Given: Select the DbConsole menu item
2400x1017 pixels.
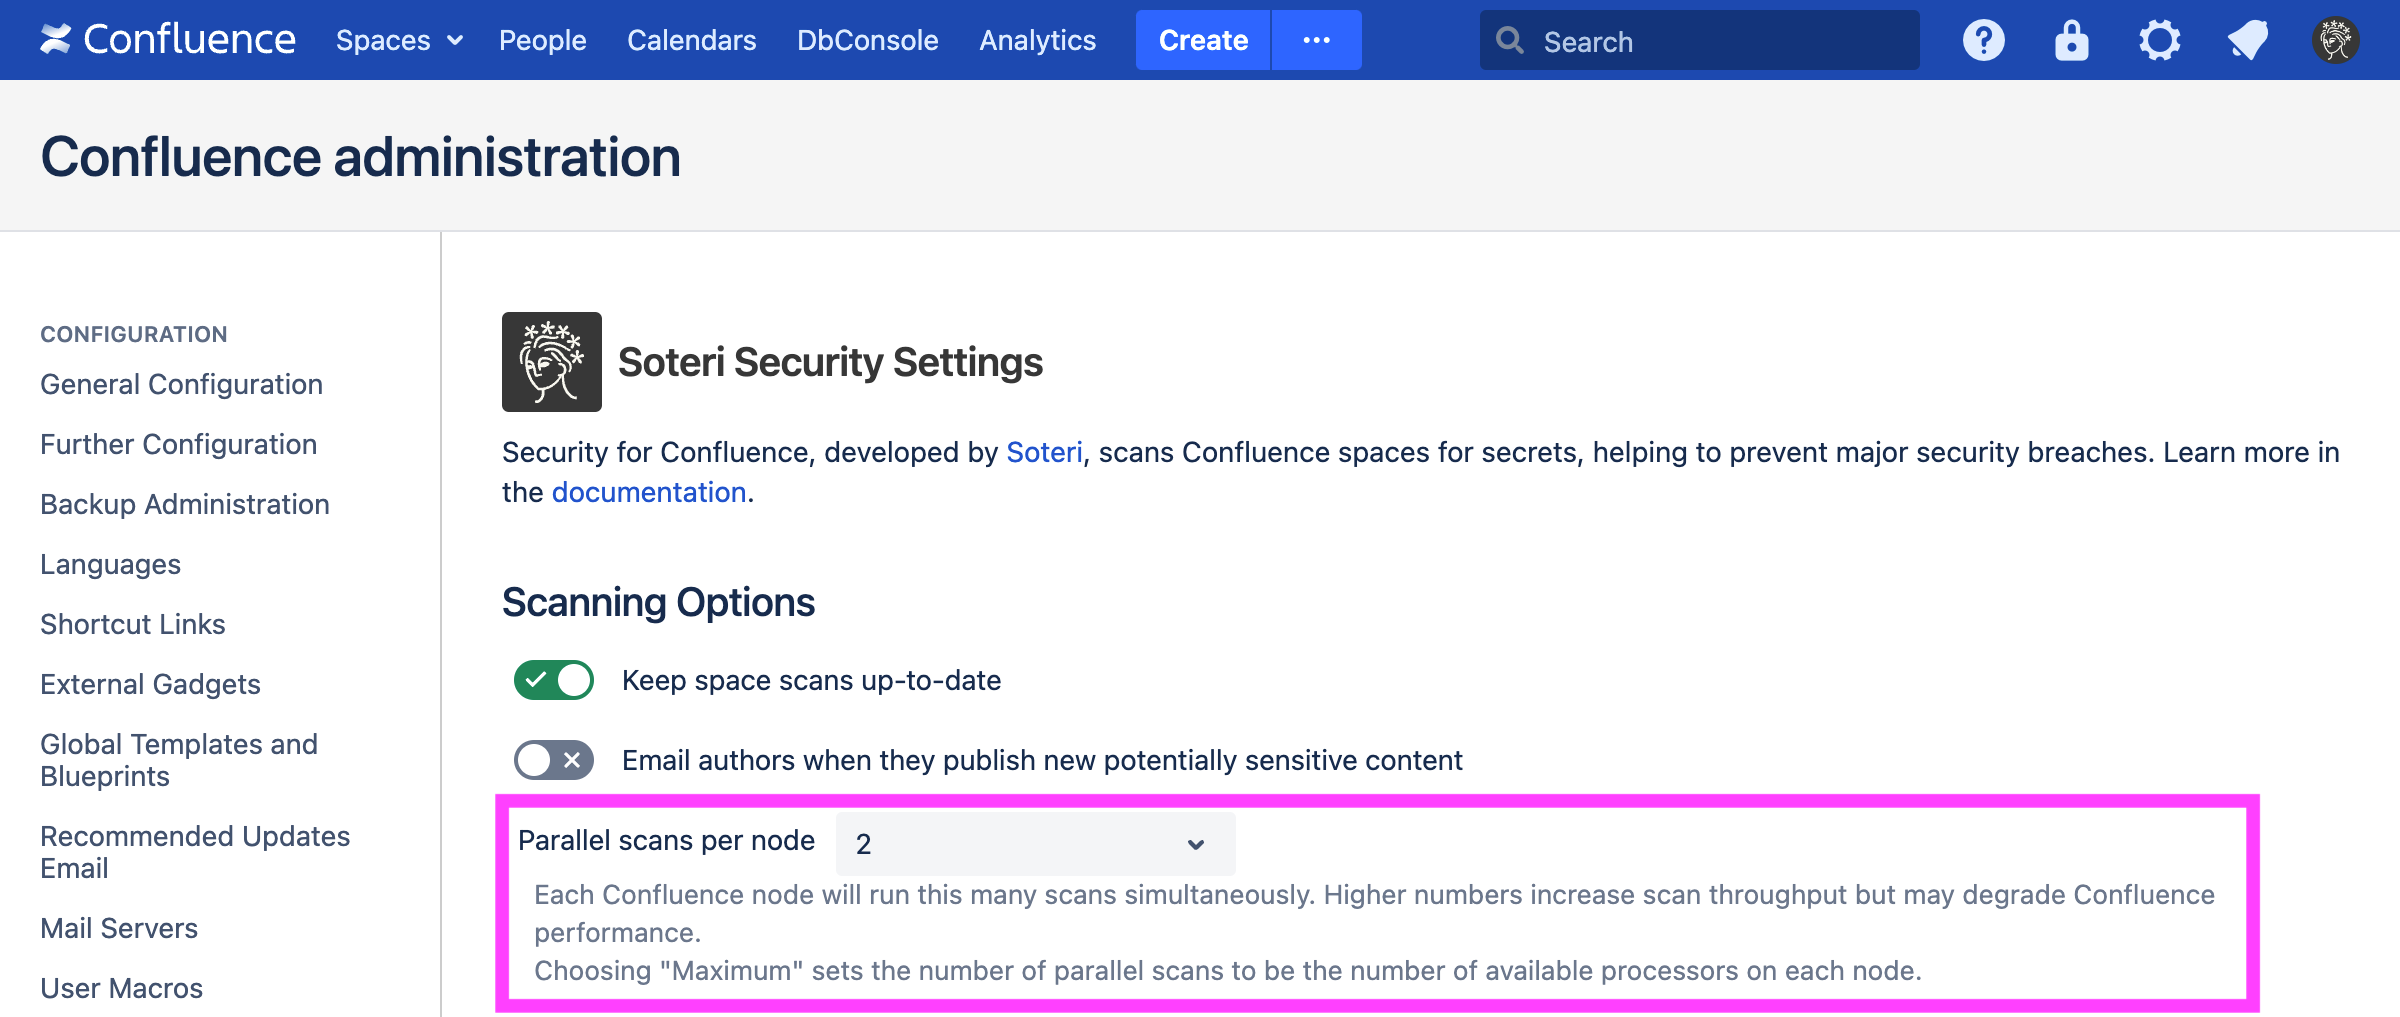Looking at the screenshot, I should (866, 40).
